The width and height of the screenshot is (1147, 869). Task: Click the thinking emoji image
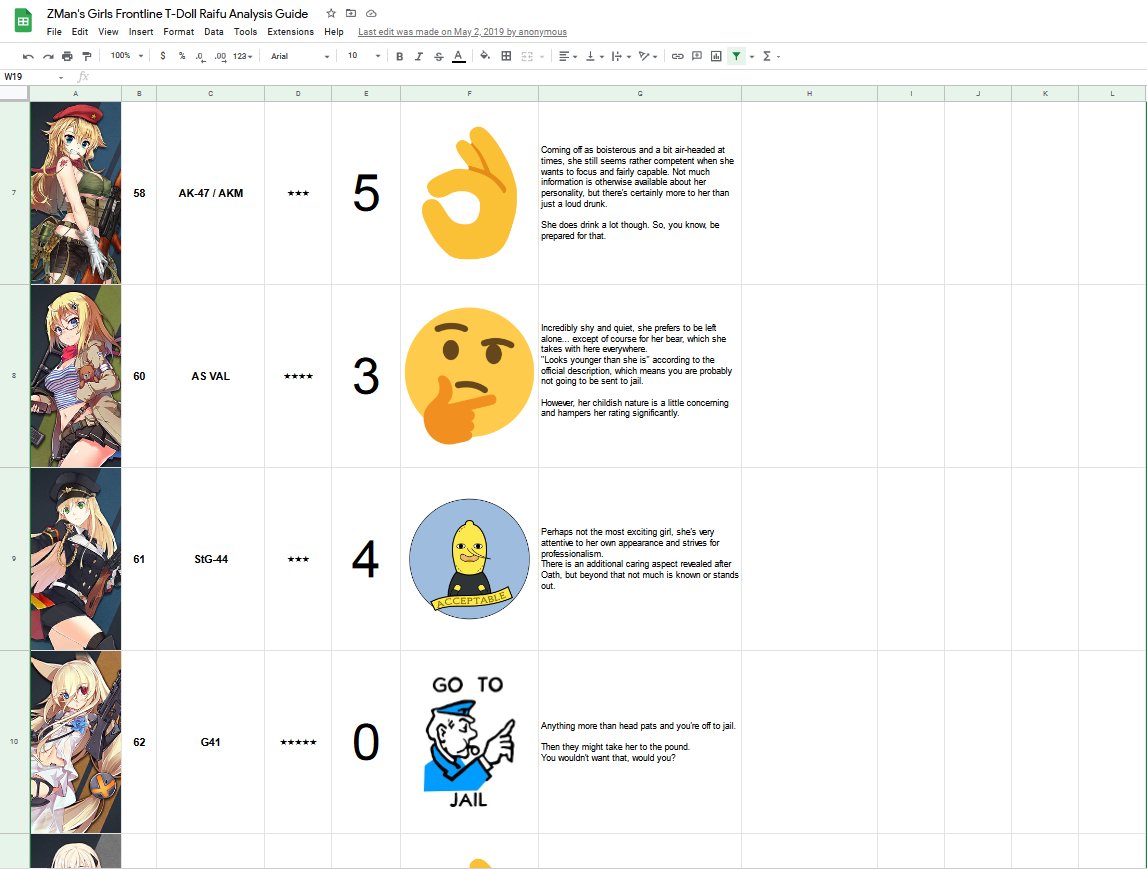(469, 376)
